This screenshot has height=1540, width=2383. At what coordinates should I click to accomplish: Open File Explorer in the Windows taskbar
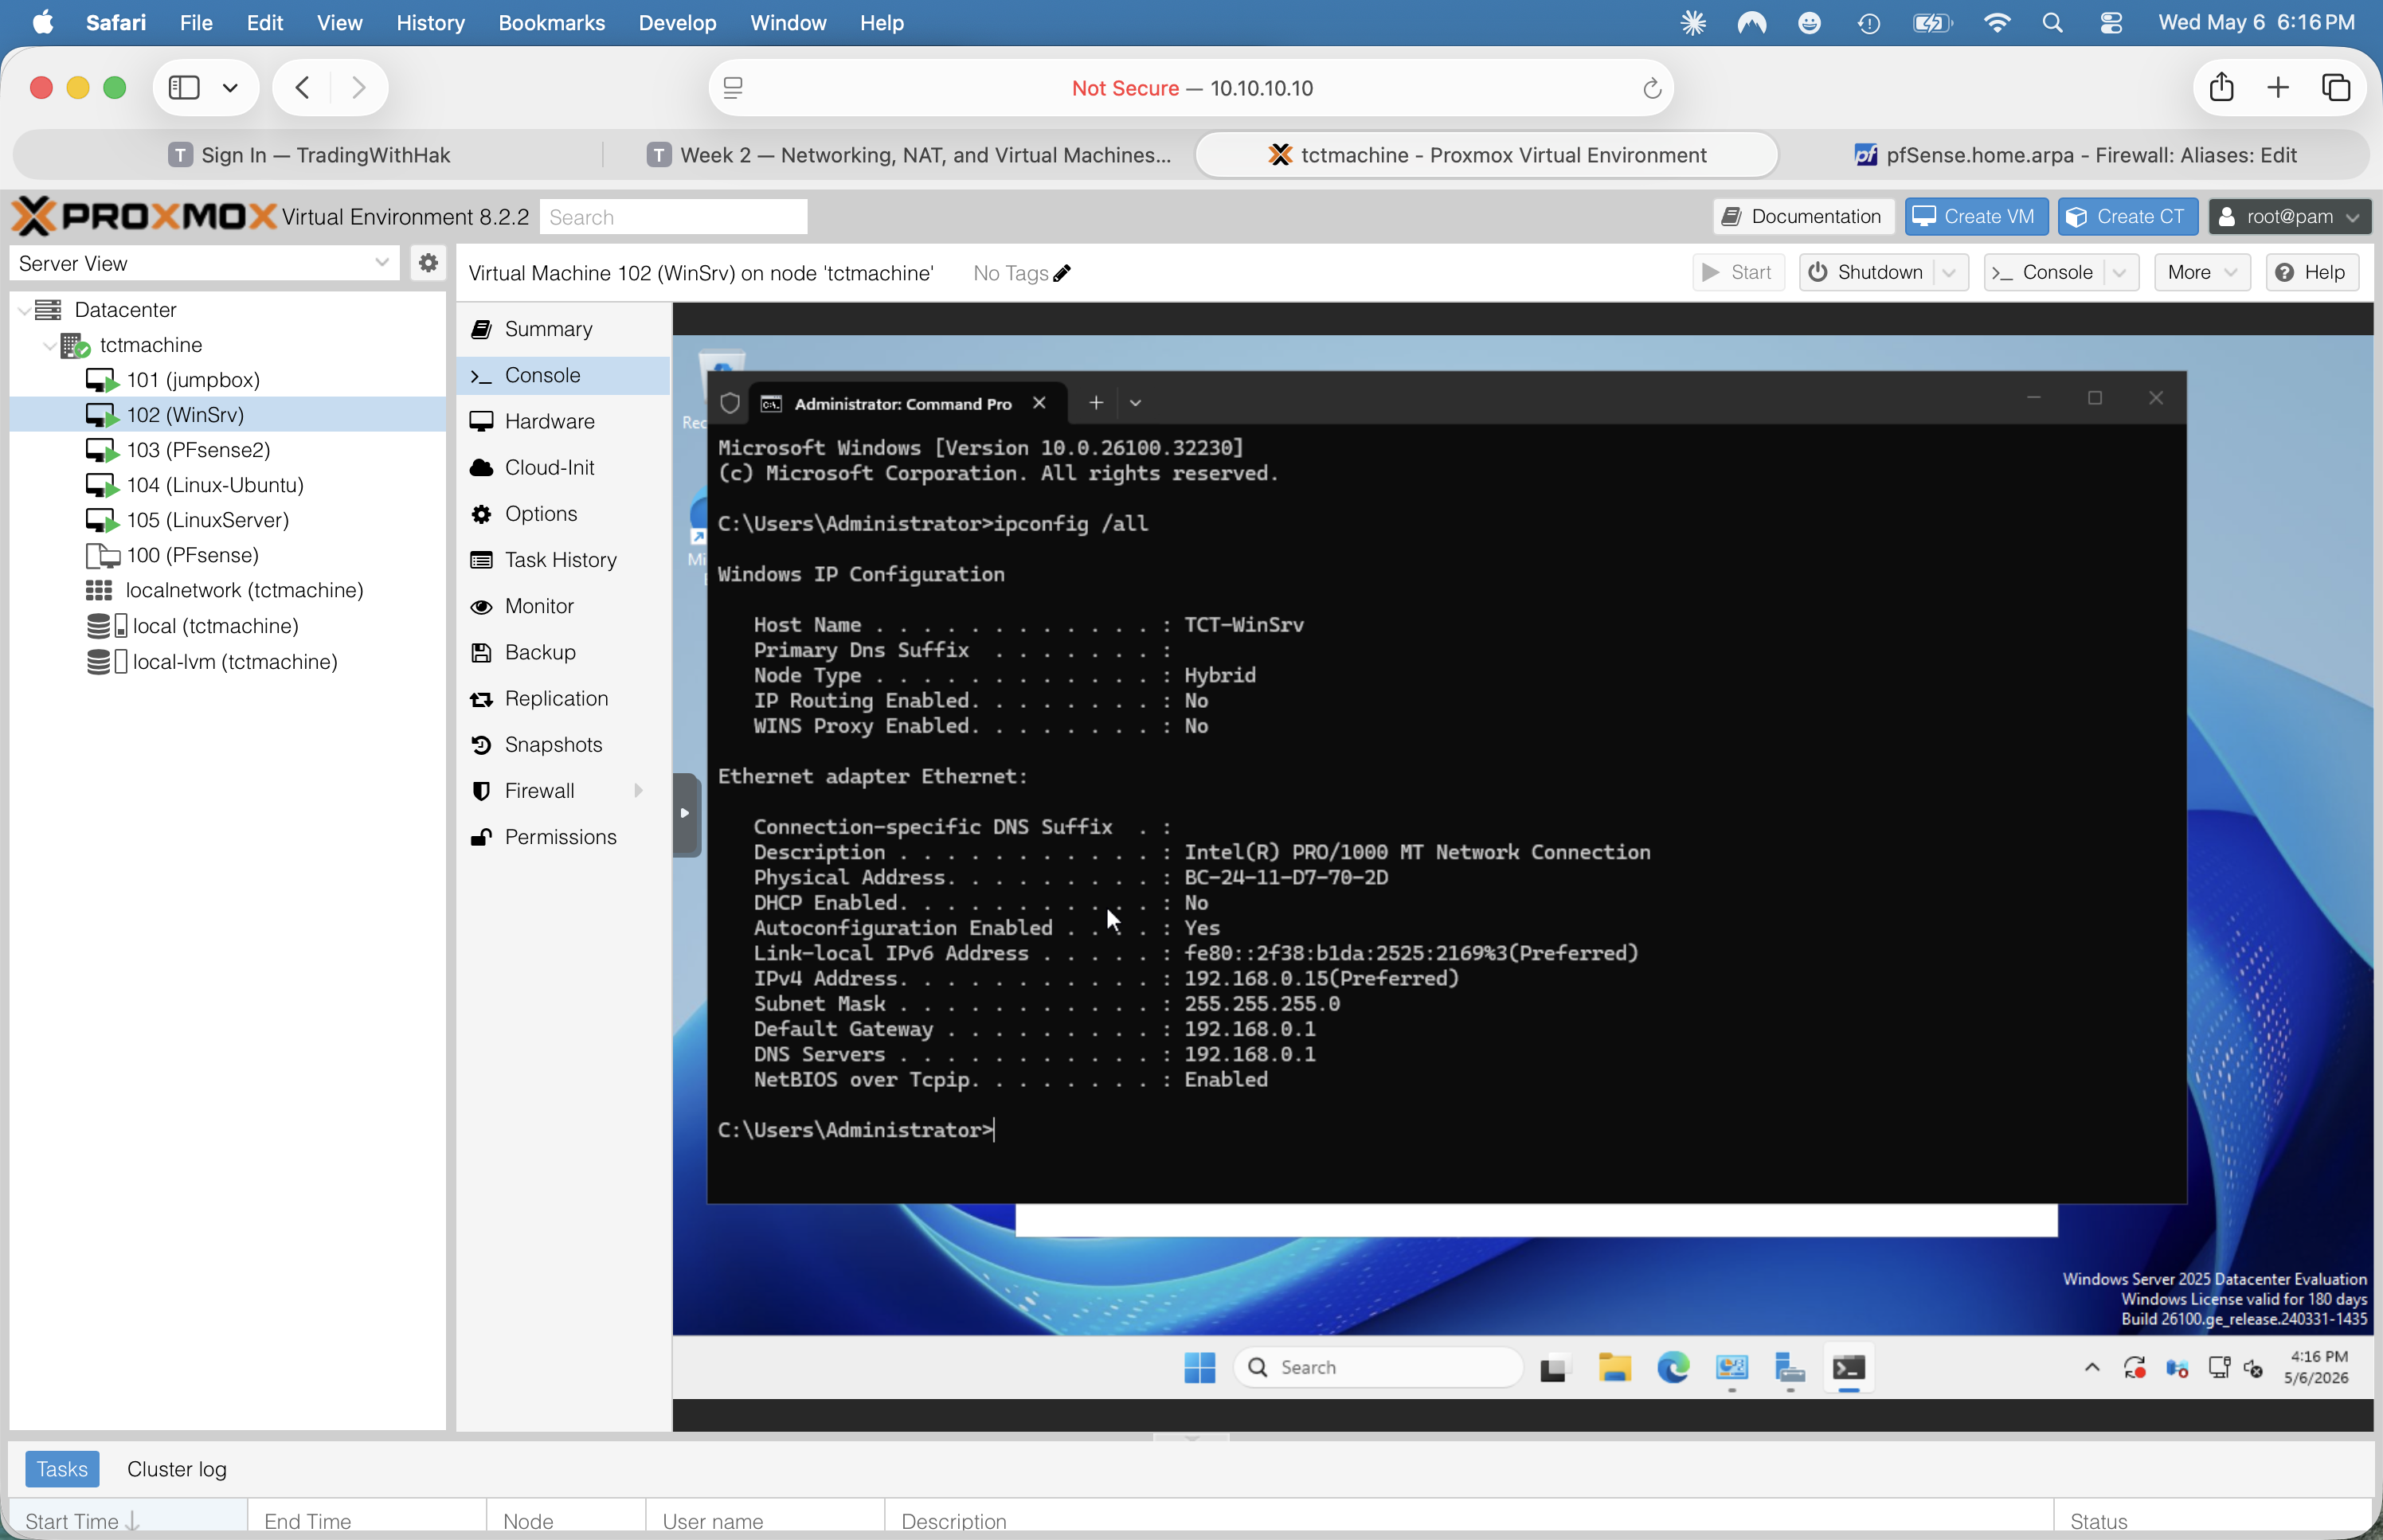[1614, 1367]
